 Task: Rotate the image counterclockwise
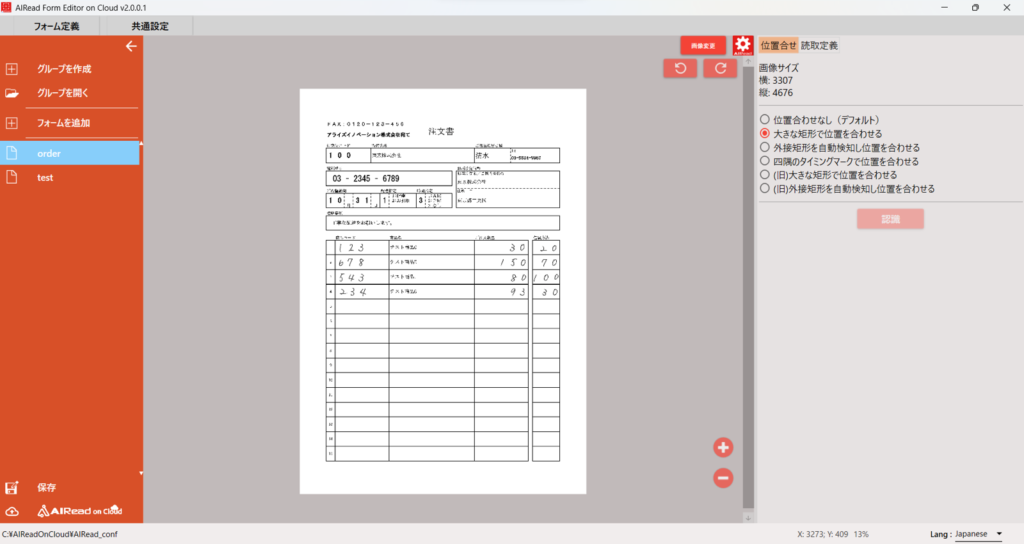tap(680, 68)
